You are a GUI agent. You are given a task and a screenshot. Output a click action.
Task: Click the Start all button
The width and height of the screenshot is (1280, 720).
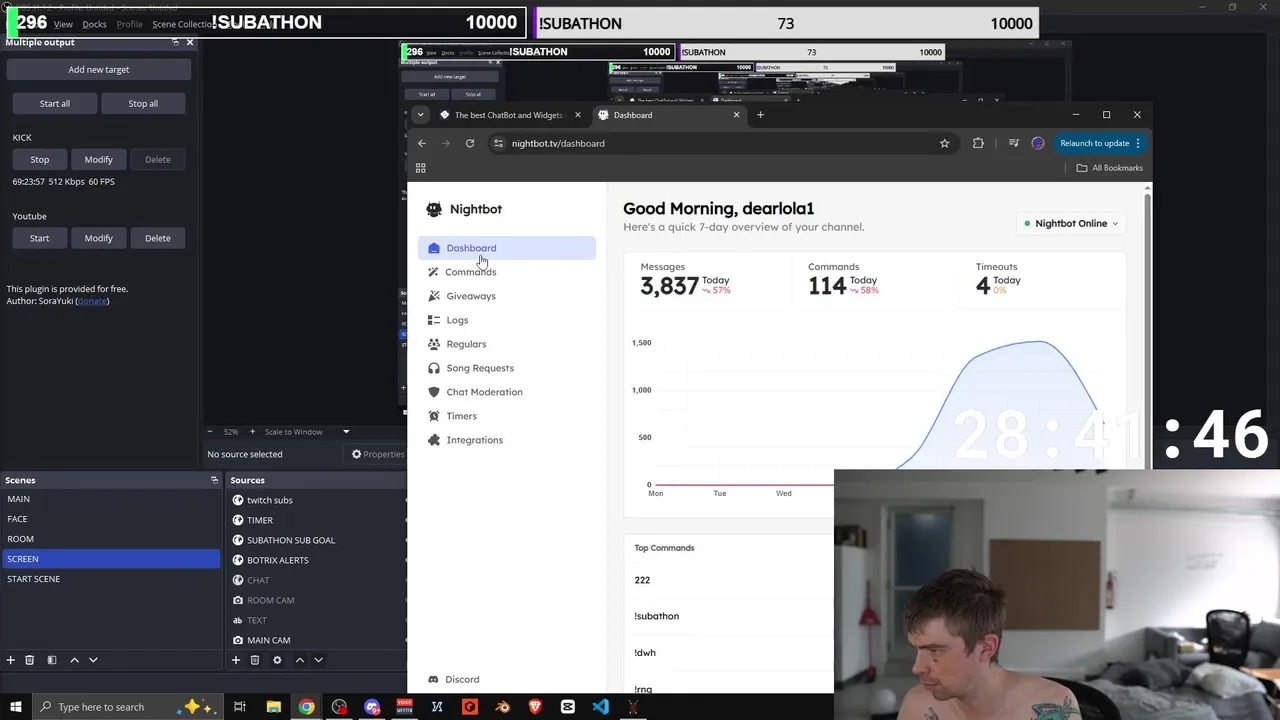coord(55,104)
